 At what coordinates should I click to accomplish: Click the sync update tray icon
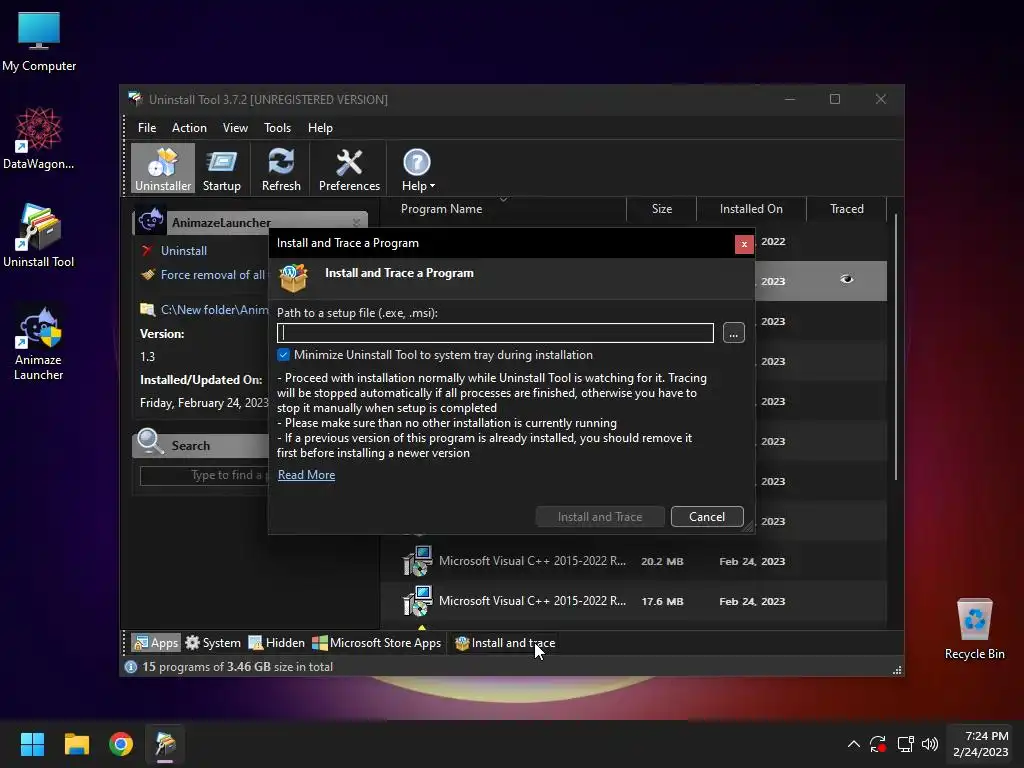pyautogui.click(x=878, y=744)
